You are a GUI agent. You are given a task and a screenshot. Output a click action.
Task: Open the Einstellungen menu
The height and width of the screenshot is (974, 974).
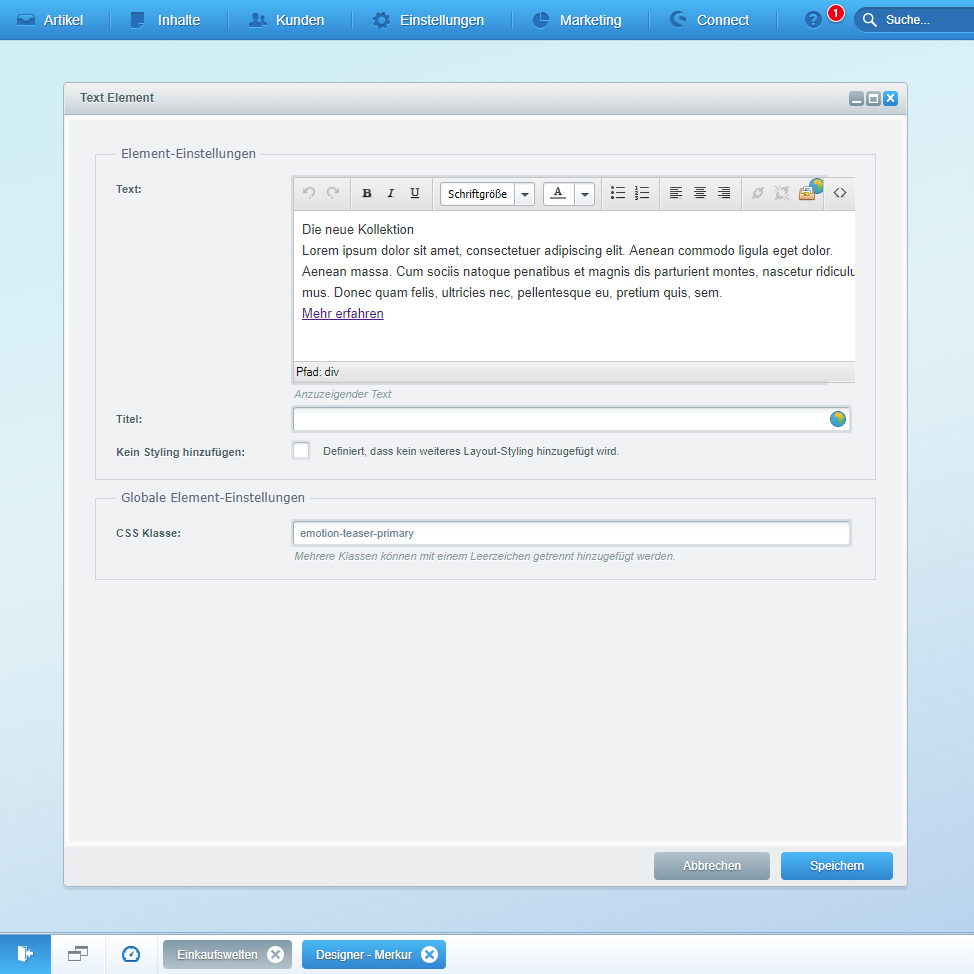tap(428, 20)
